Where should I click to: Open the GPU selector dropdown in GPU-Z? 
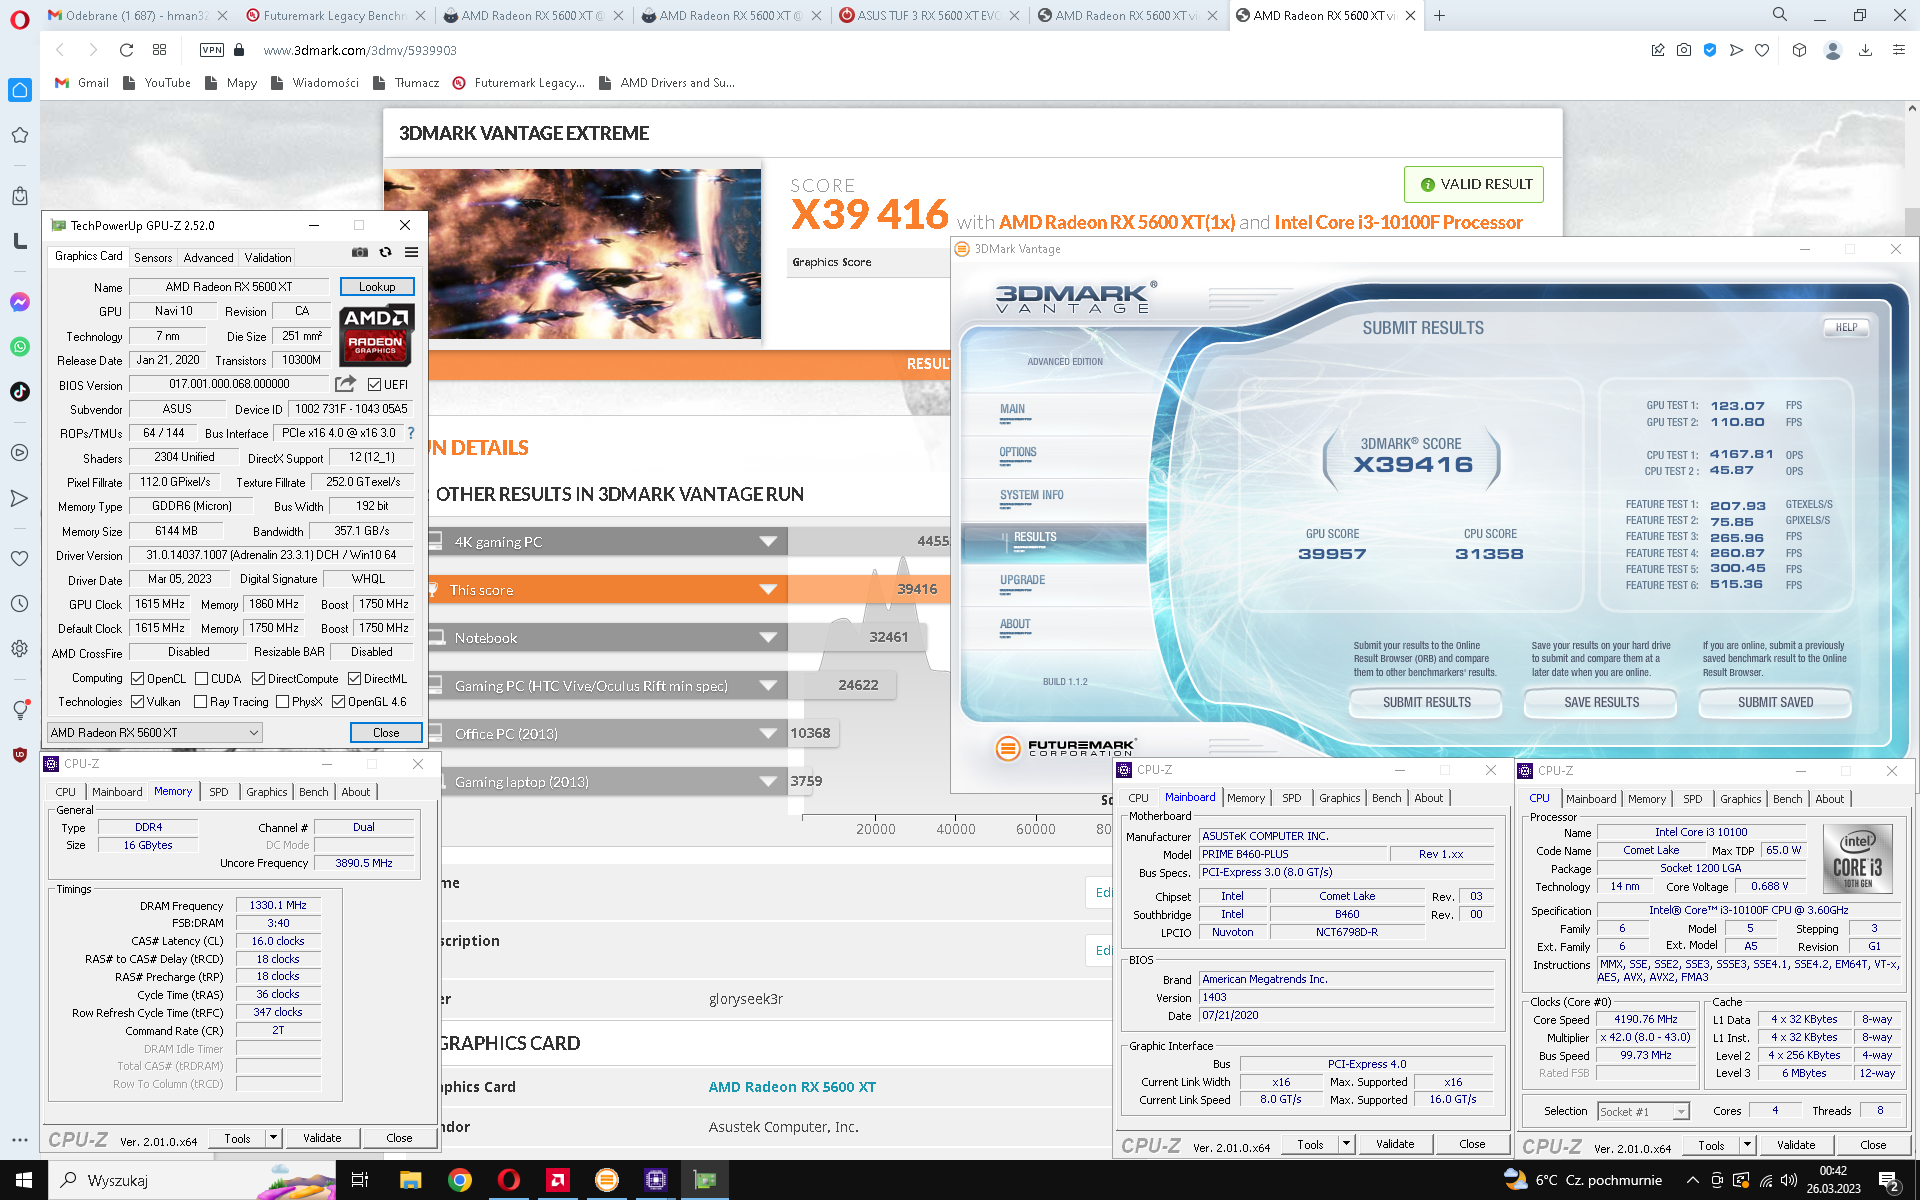click(x=155, y=733)
